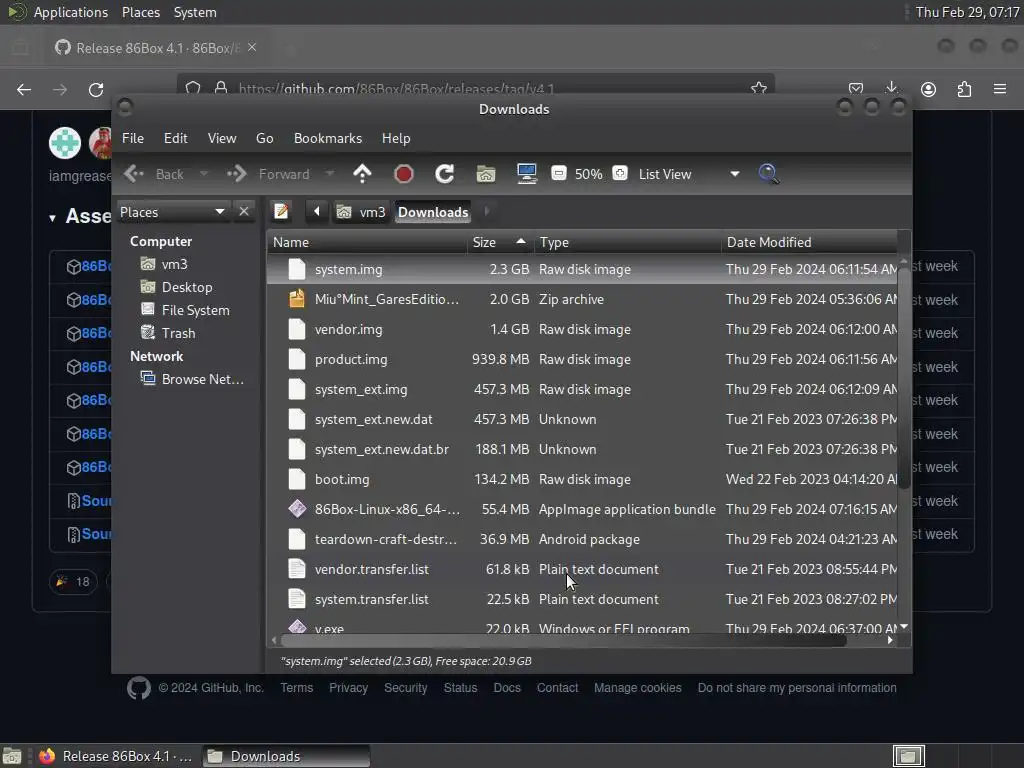1024x768 pixels.
Task: Sort by the Name column header
Action: coord(367,242)
